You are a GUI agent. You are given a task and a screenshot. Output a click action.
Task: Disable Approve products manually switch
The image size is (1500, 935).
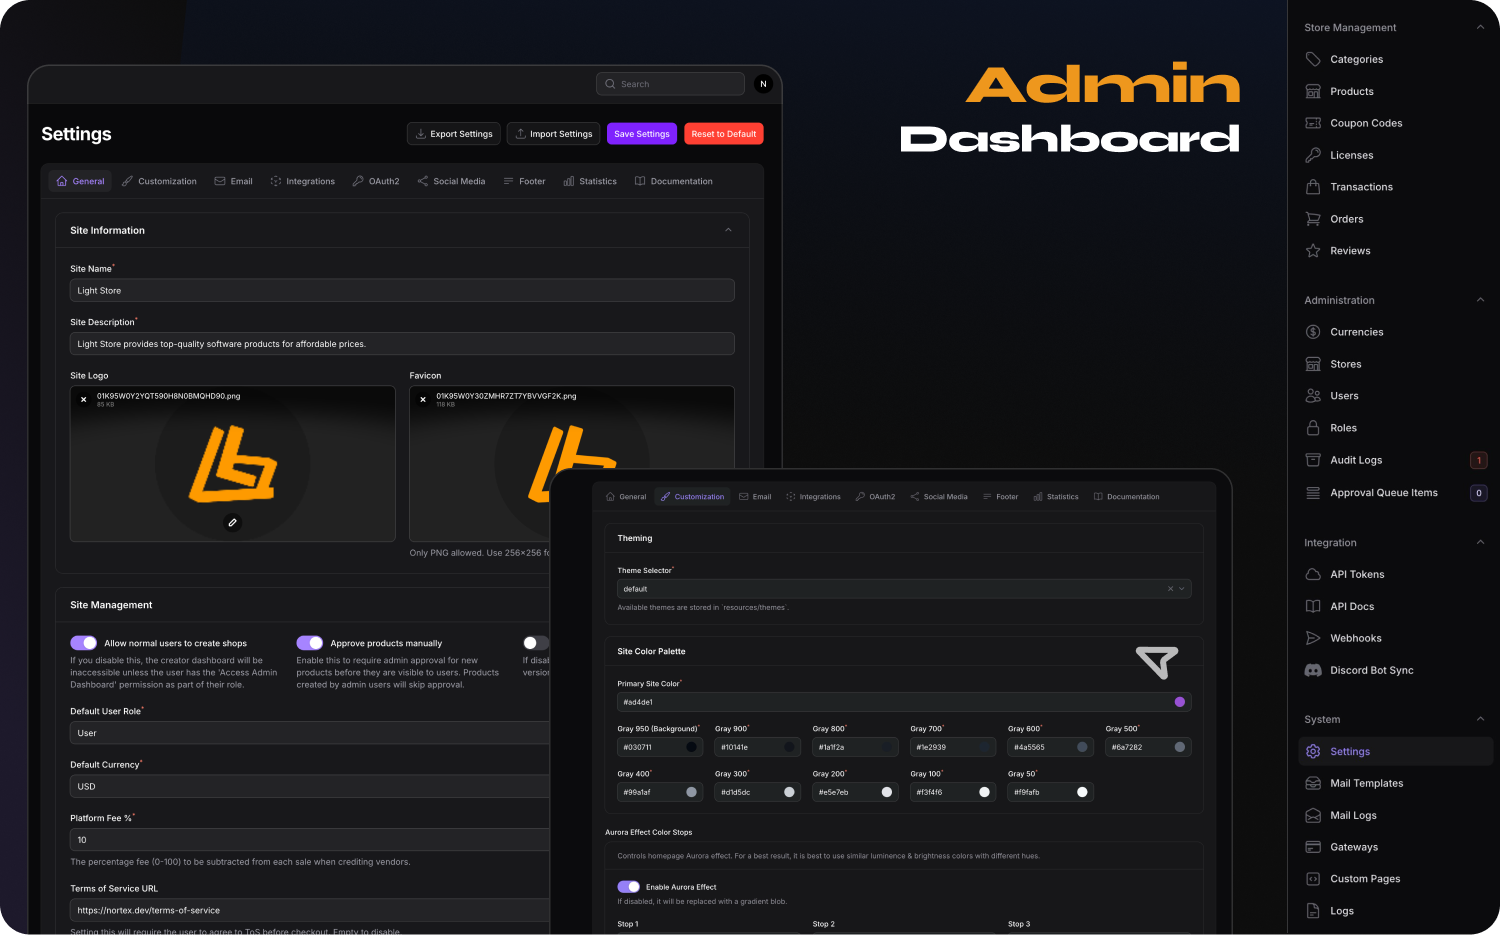[310, 643]
